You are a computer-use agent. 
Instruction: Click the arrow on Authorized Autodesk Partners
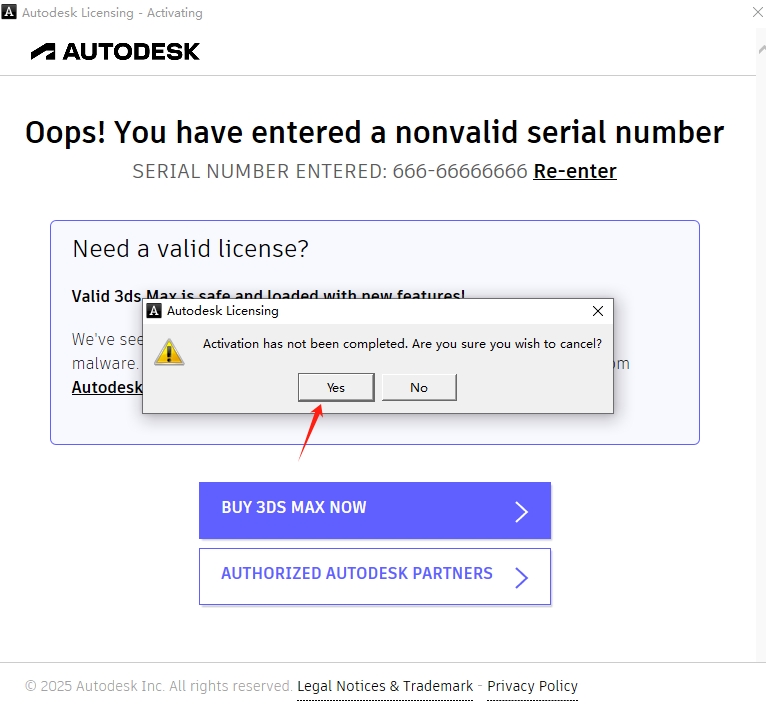521,577
